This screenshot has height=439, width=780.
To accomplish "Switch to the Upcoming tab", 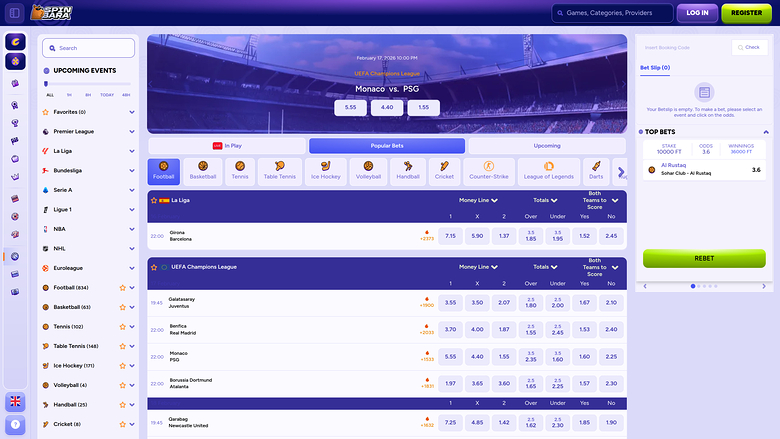I will pyautogui.click(x=547, y=146).
